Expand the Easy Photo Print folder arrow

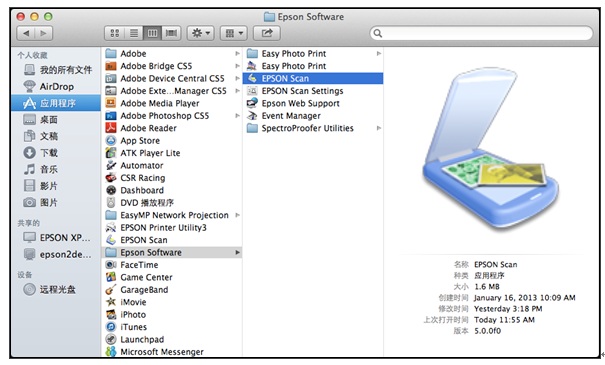379,54
